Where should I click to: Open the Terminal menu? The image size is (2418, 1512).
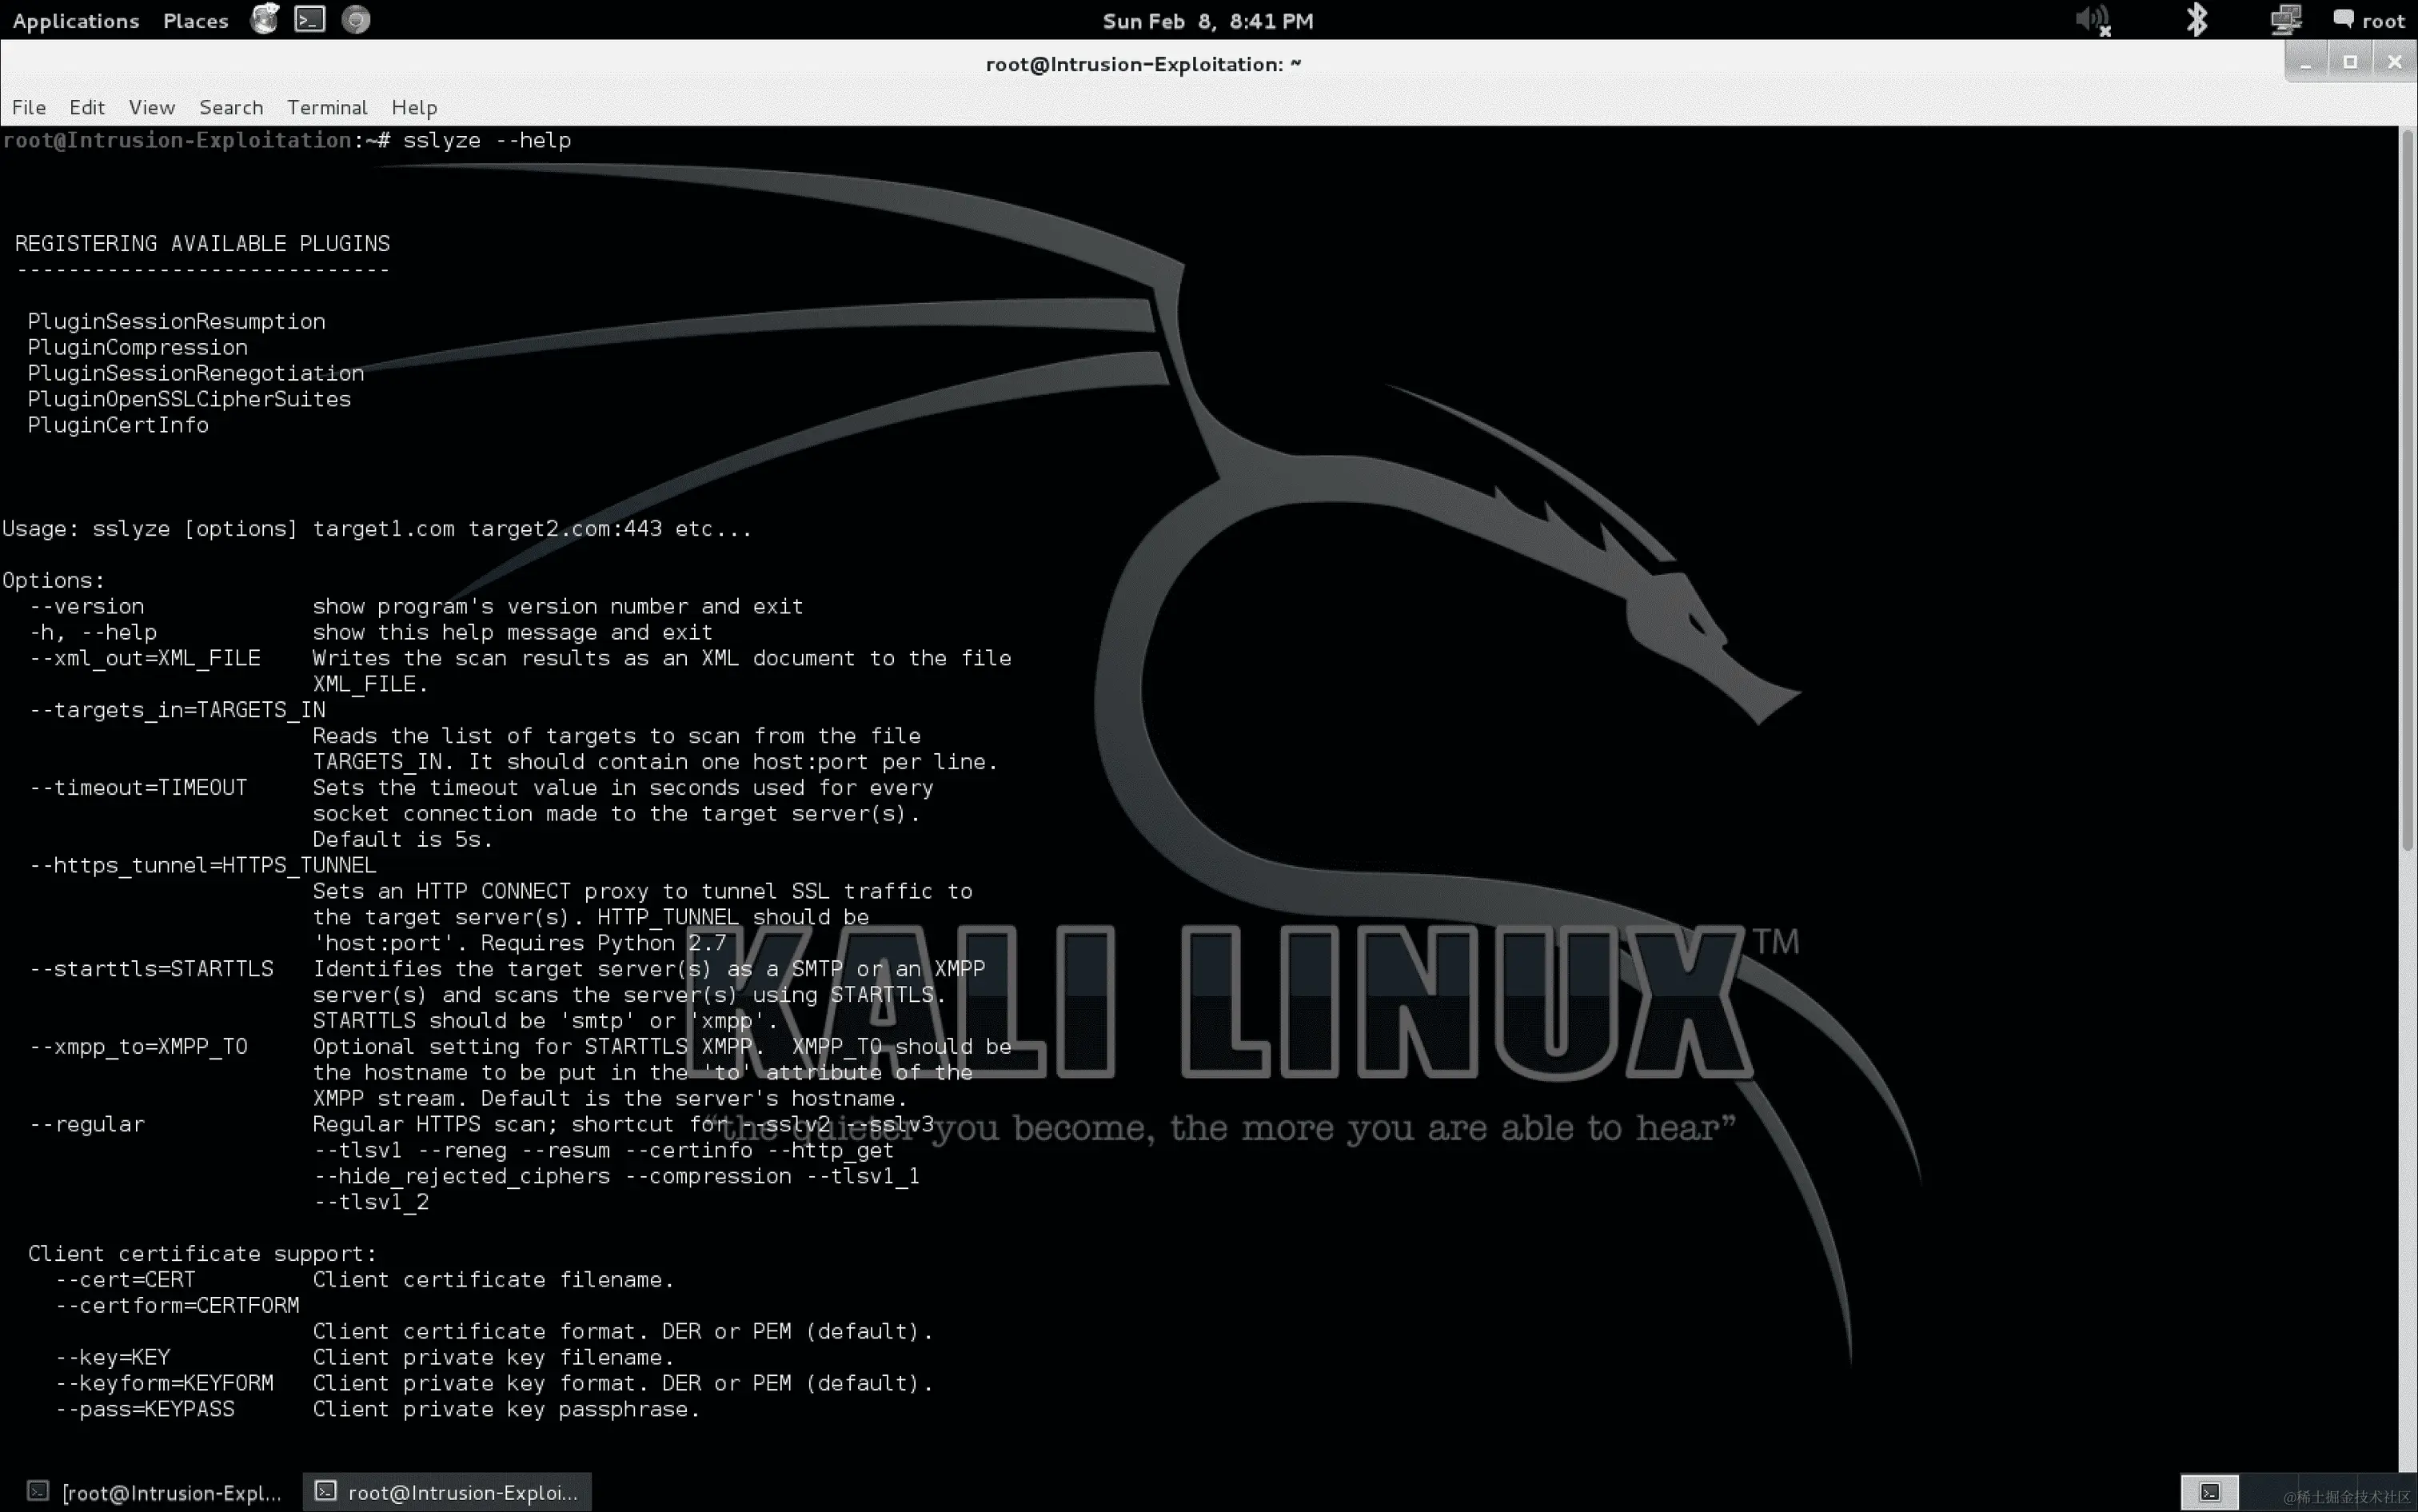(327, 107)
